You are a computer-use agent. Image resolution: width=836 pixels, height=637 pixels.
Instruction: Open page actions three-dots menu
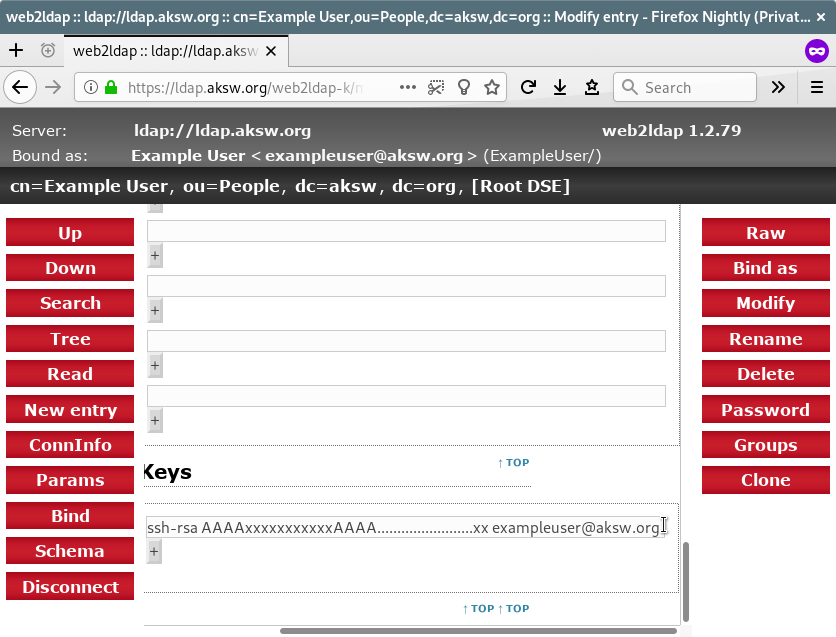click(x=408, y=87)
